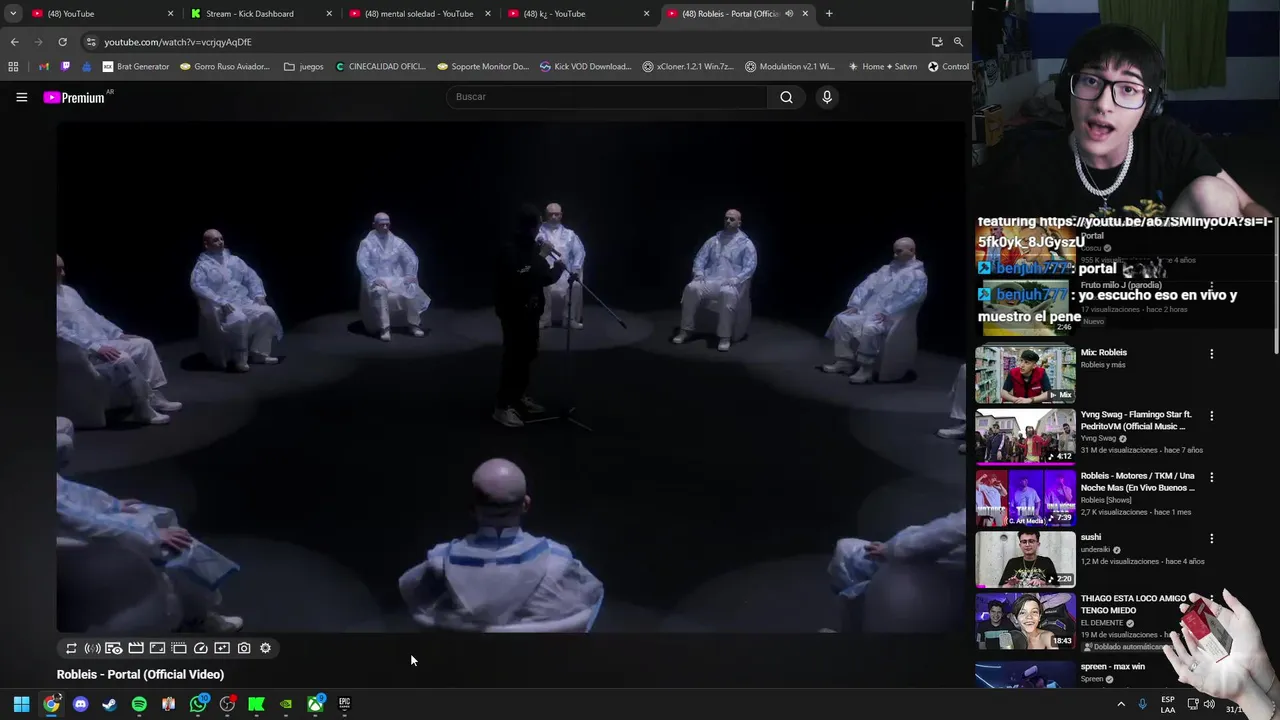The image size is (1280, 720).
Task: Open the Gorro Ruso Aviador bookmark
Action: 225,67
